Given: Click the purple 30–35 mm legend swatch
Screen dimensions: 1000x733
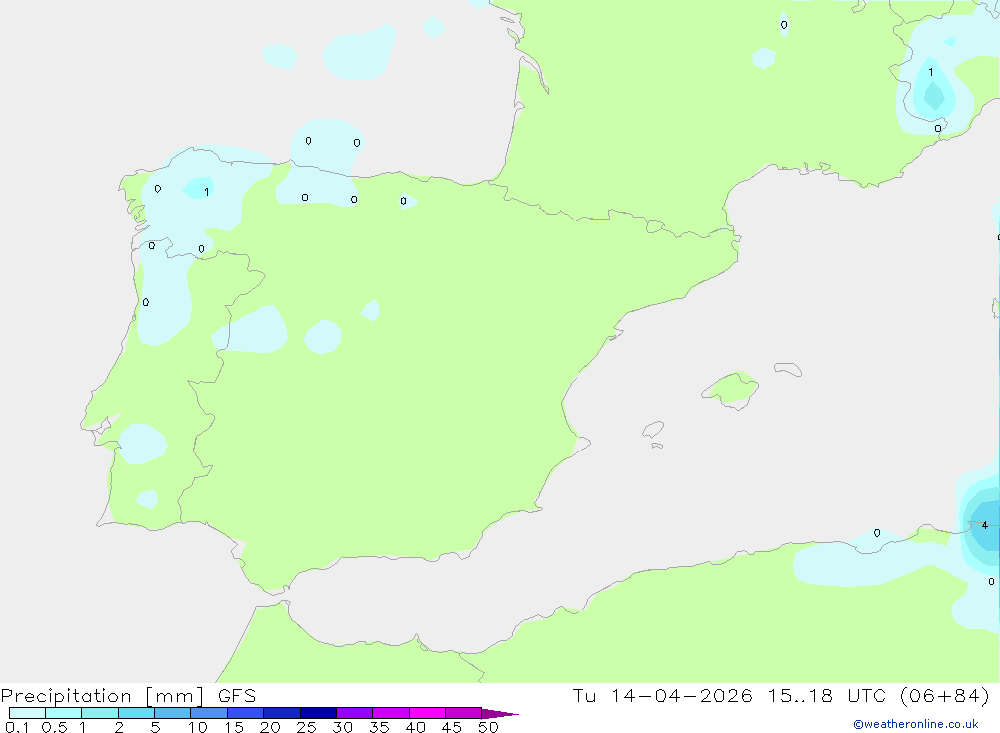Looking at the screenshot, I should (354, 713).
